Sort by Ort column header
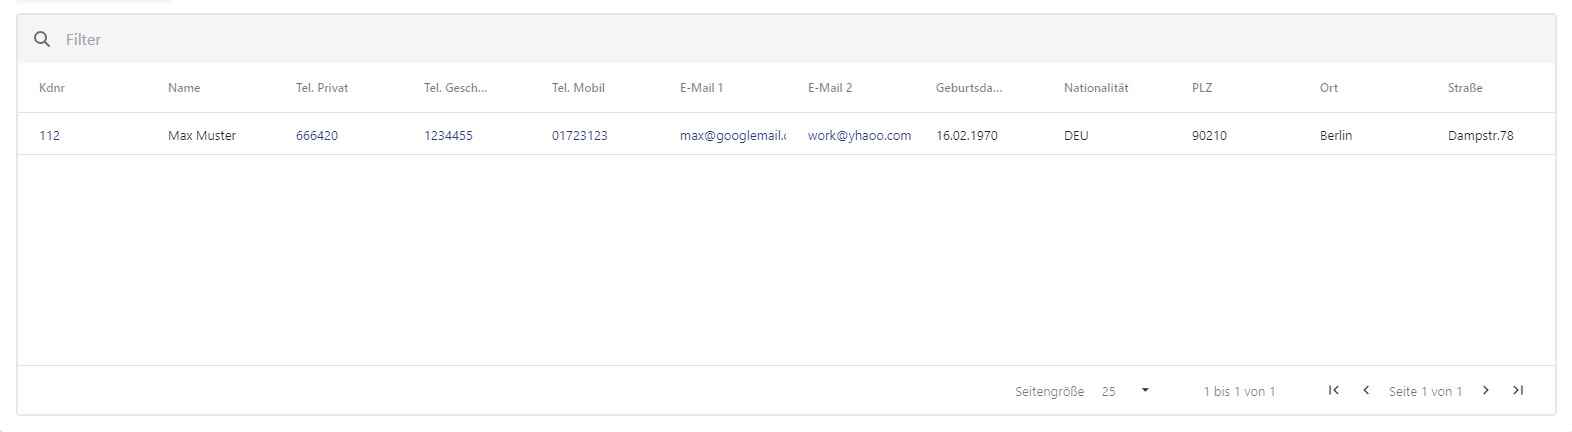This screenshot has width=1572, height=432. click(x=1329, y=88)
